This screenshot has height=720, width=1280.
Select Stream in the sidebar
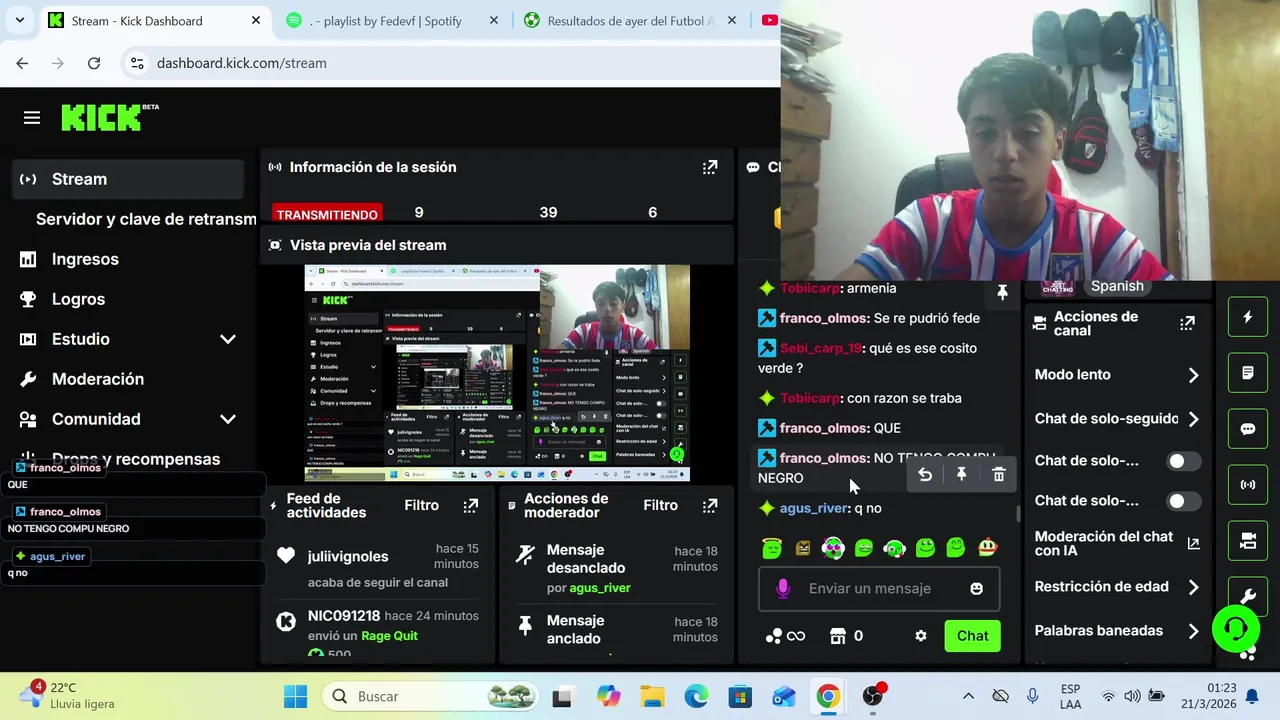click(x=127, y=179)
